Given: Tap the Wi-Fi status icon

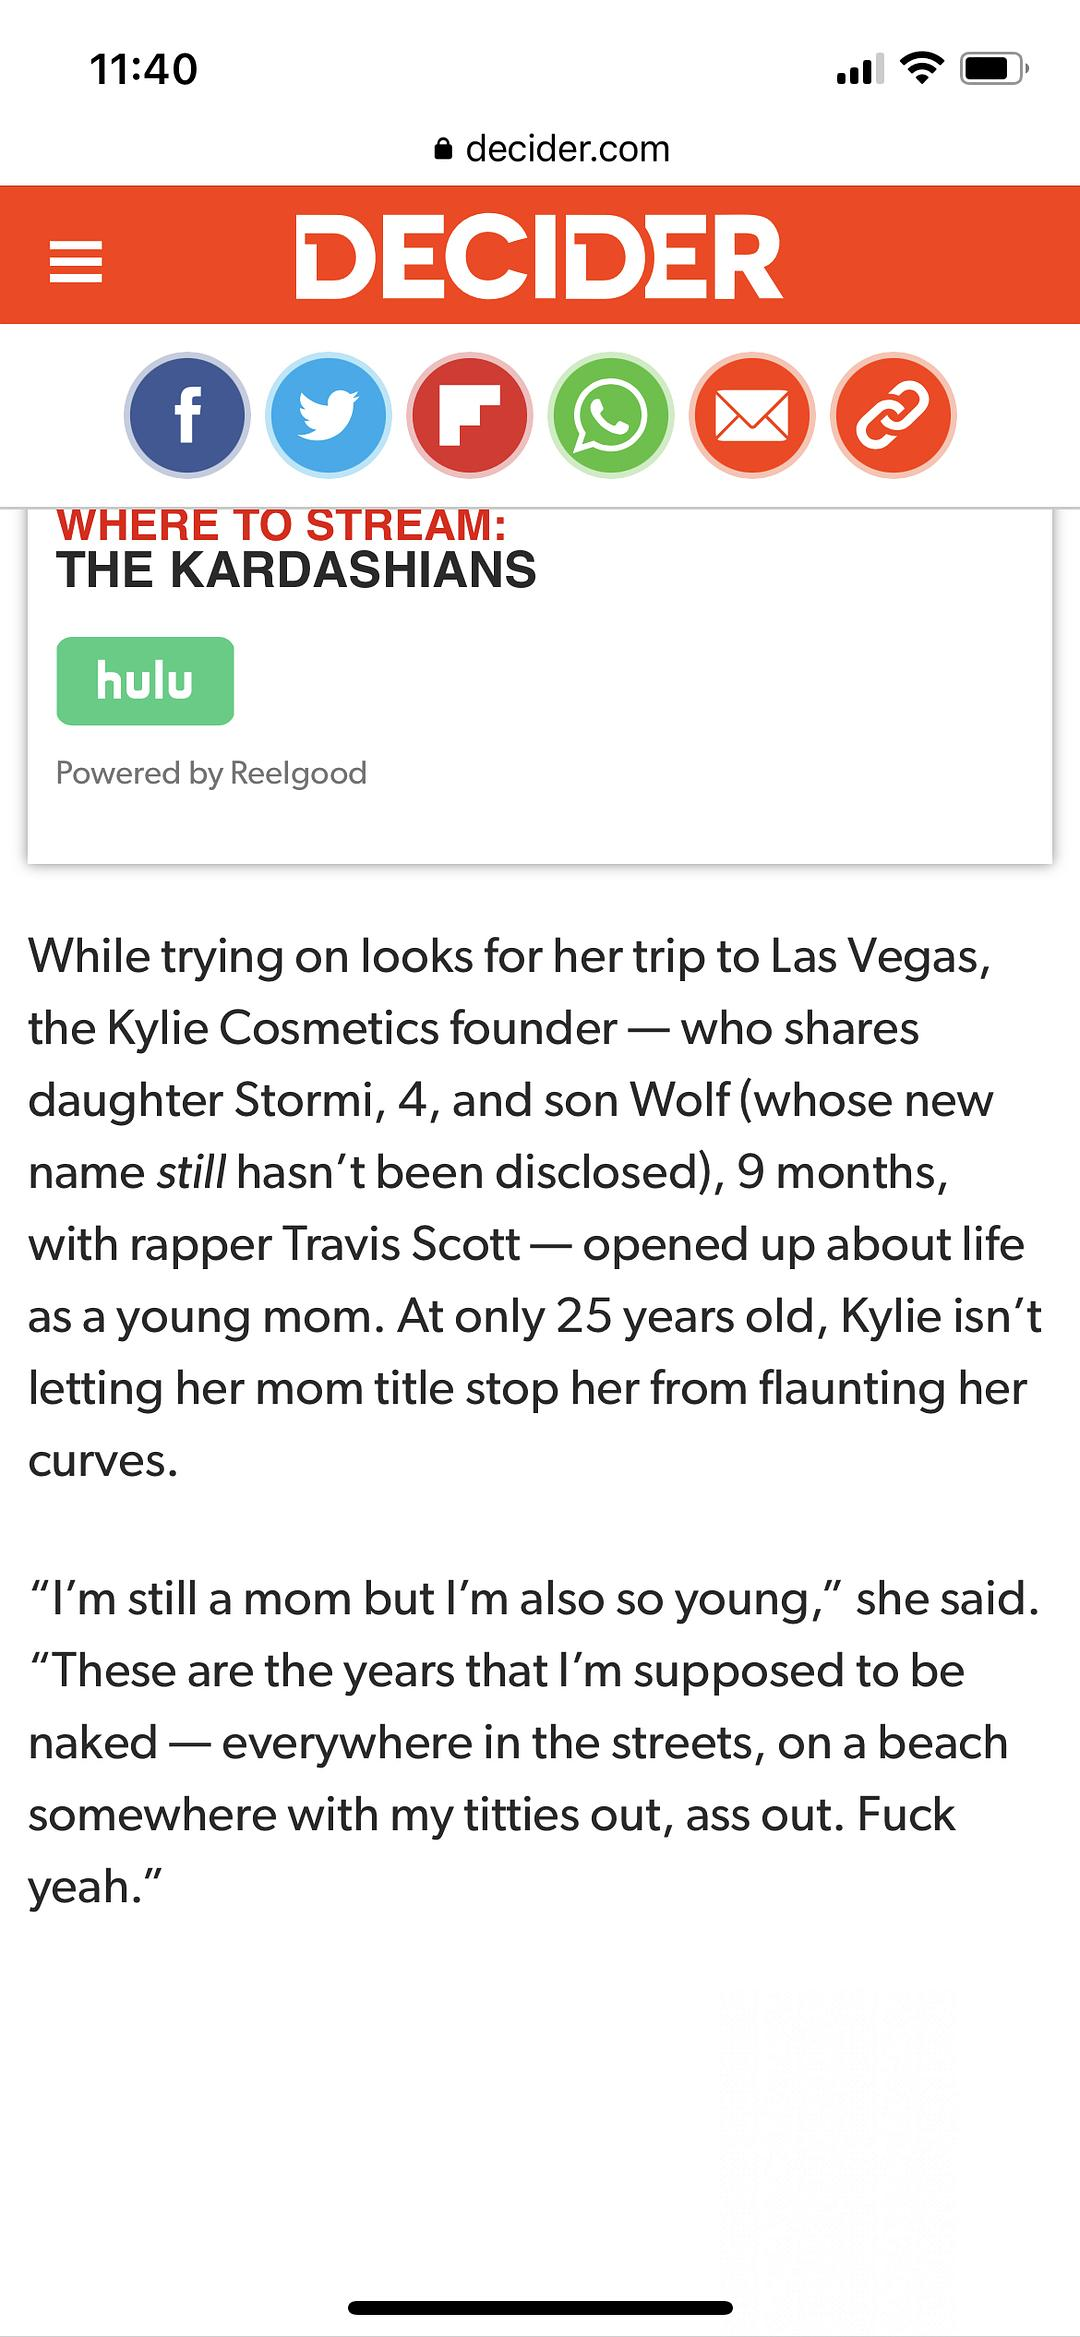Looking at the screenshot, I should (x=921, y=68).
